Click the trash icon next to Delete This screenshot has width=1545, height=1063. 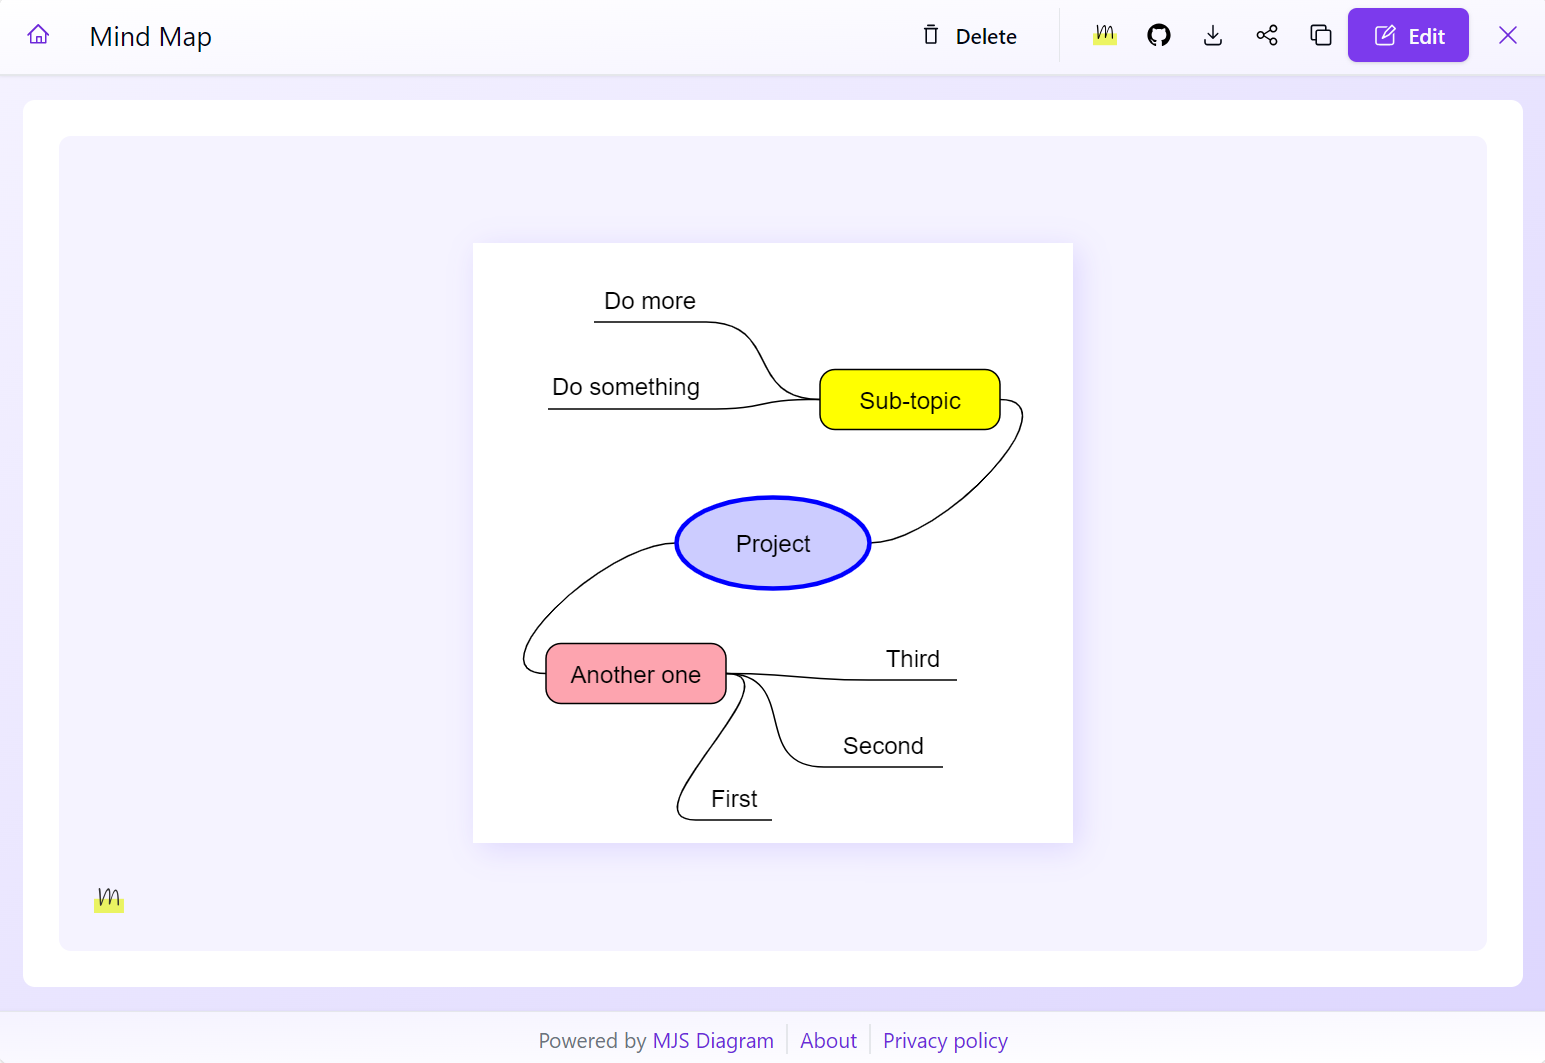click(x=931, y=35)
